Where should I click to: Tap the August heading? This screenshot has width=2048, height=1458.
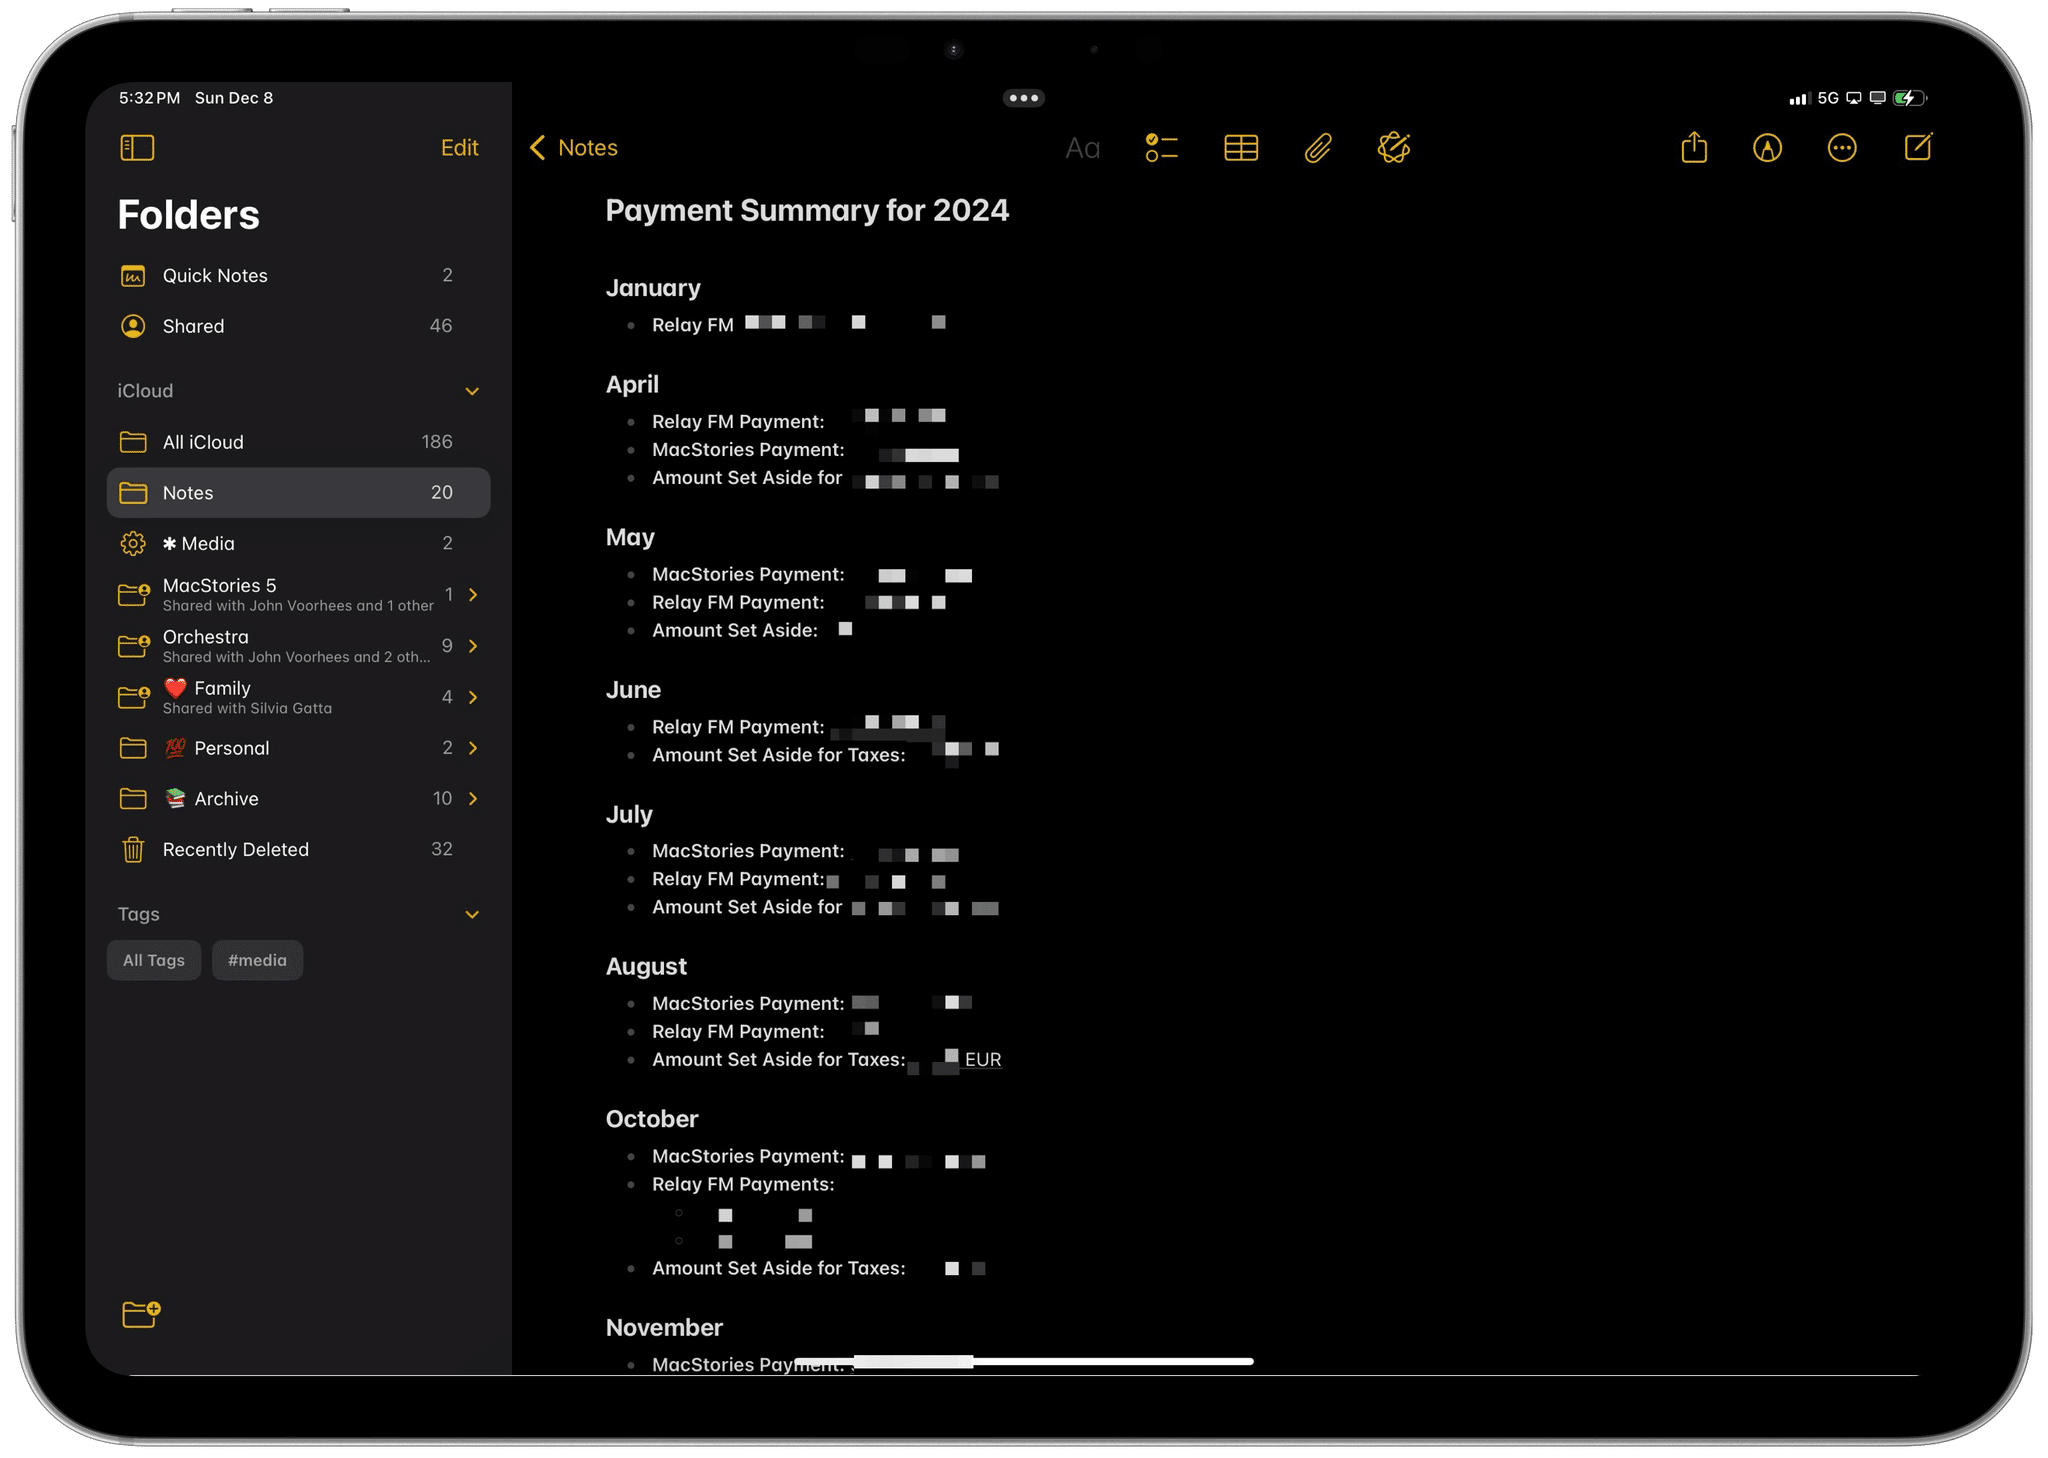coord(646,967)
